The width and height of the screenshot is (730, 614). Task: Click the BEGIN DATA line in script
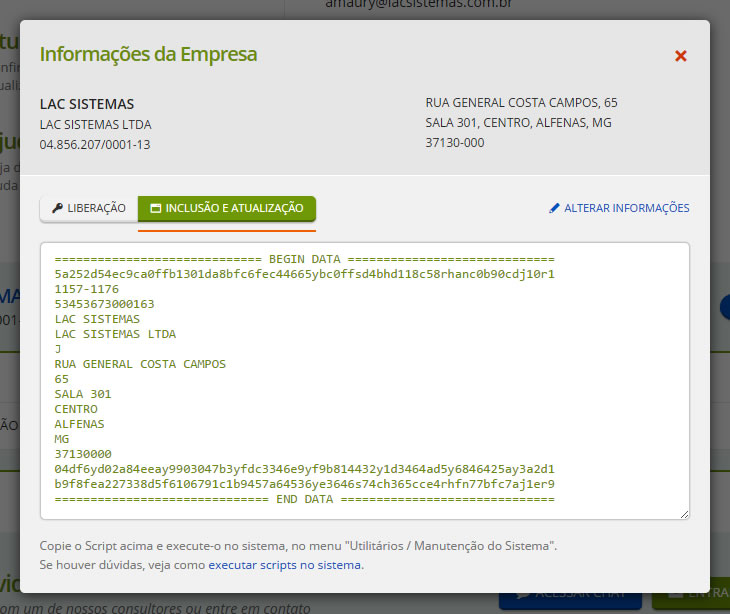coord(304,259)
